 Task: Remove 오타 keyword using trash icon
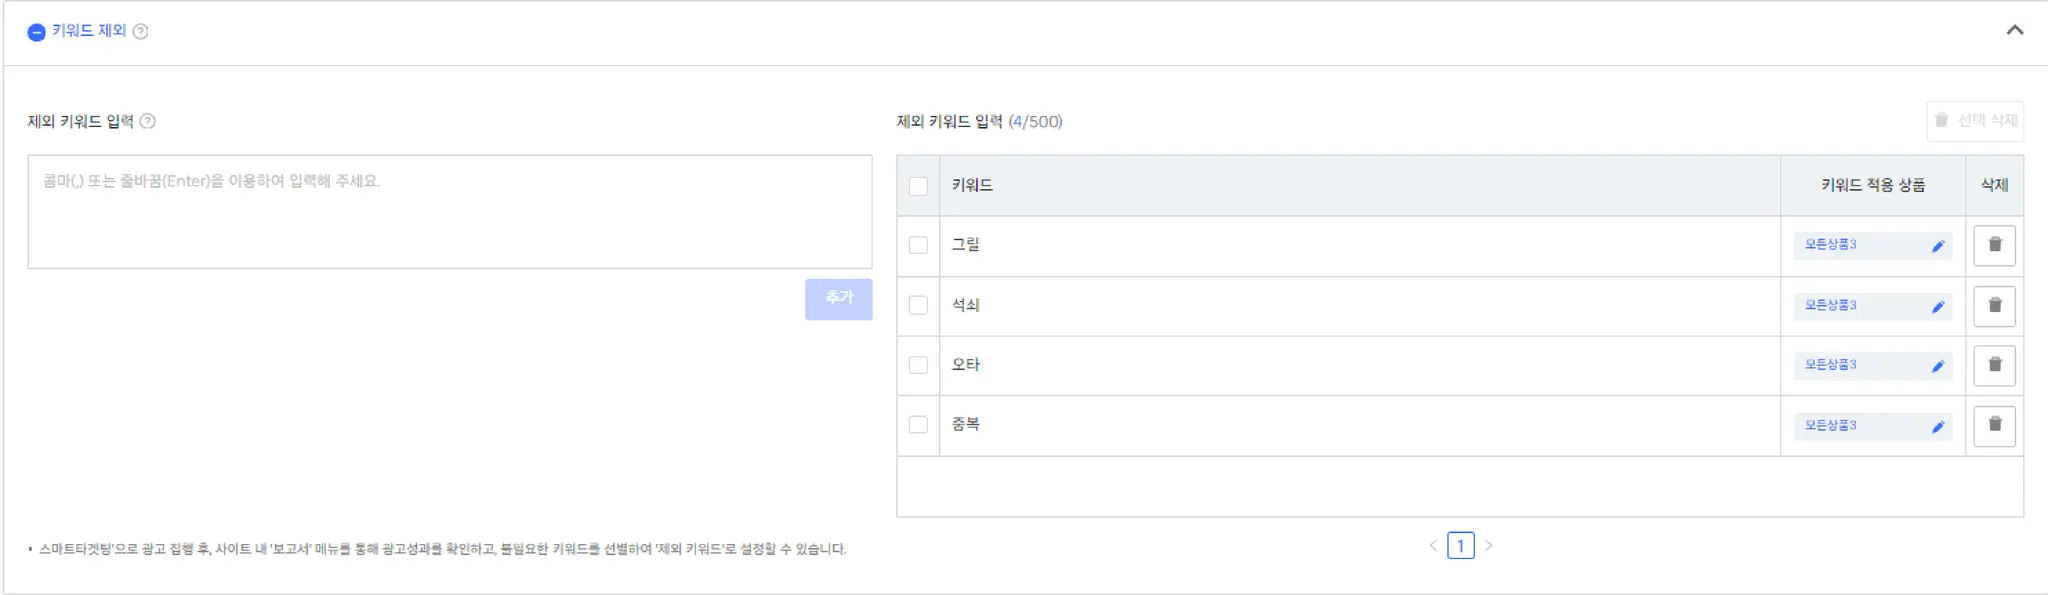pos(1994,365)
